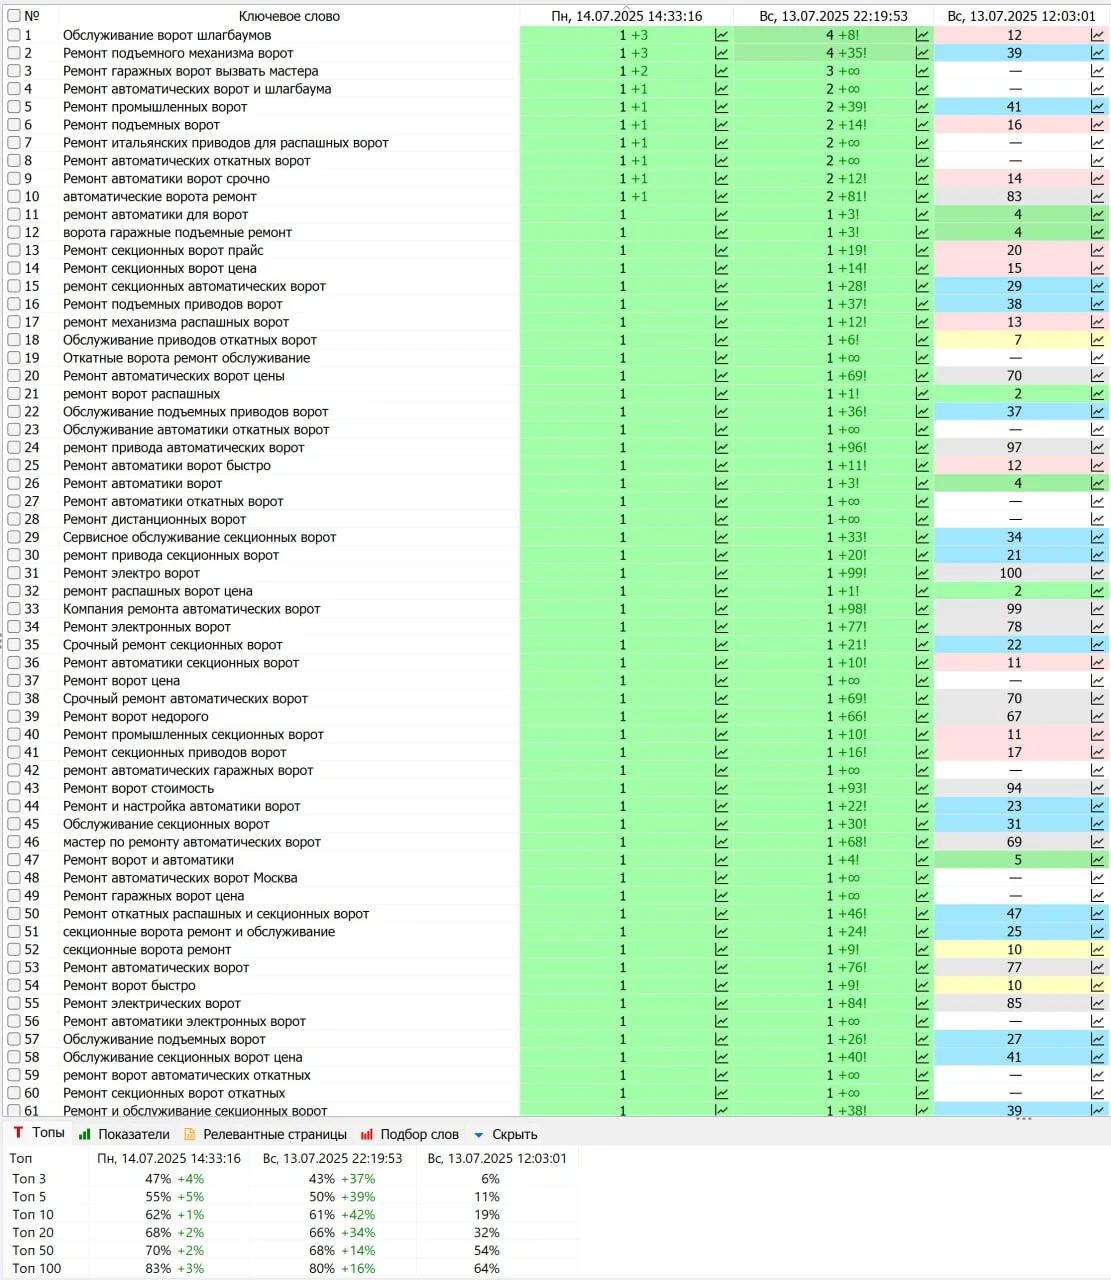Tick the select-all checkbox next to №
1111x1280 pixels.
point(14,16)
